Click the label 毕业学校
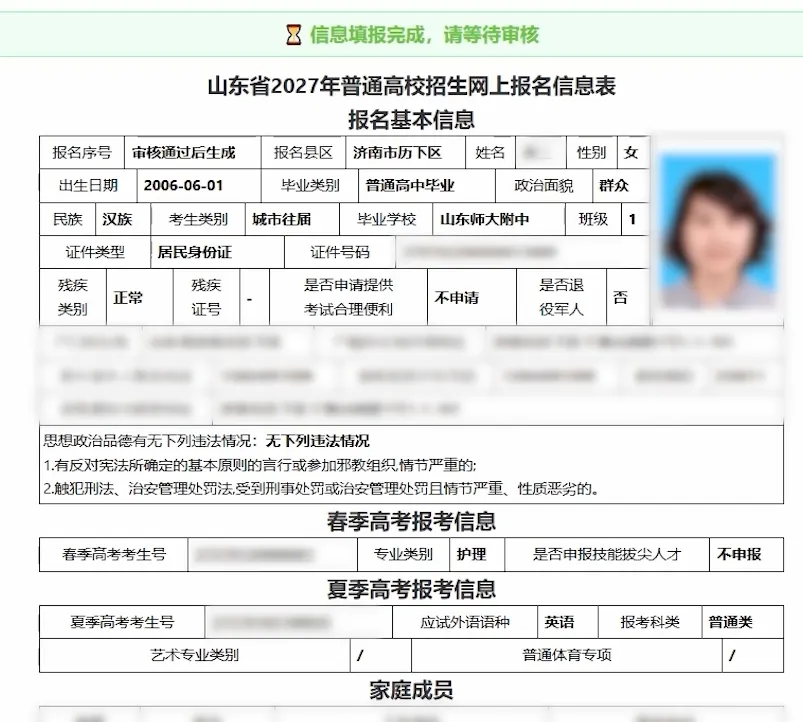The height and width of the screenshot is (722, 803). 387,219
